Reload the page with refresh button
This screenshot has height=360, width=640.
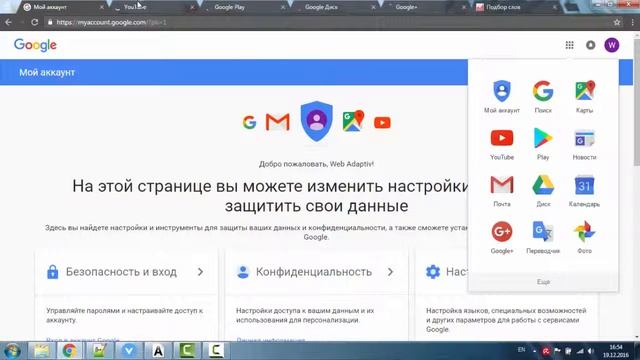[35, 22]
